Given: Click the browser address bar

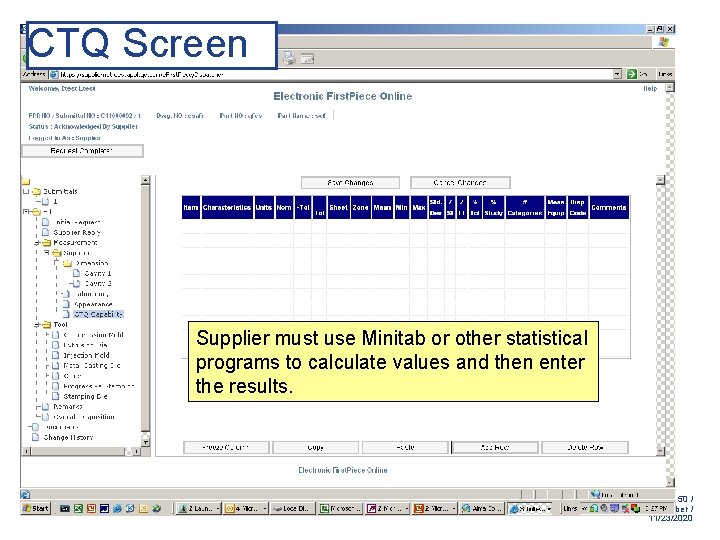Looking at the screenshot, I should tap(333, 74).
